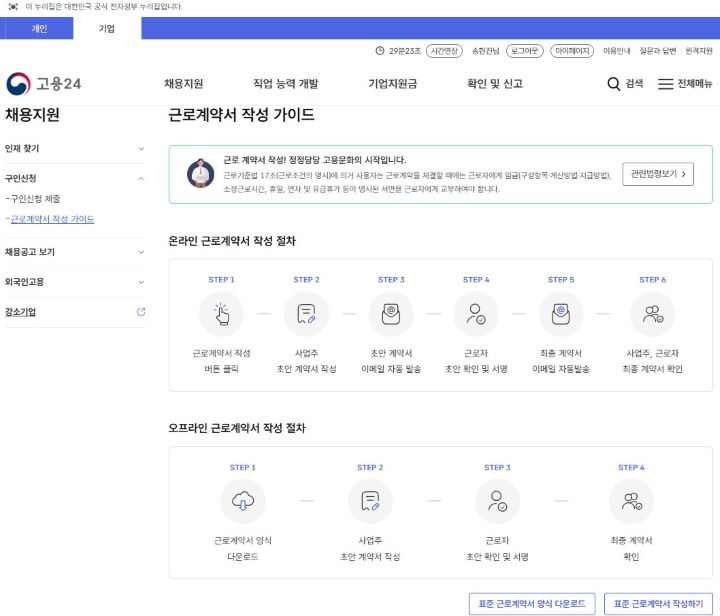This screenshot has width=720, height=616.
Task: Click 표준 근로계약서 양식 다운로드 button
Action: coord(532,604)
